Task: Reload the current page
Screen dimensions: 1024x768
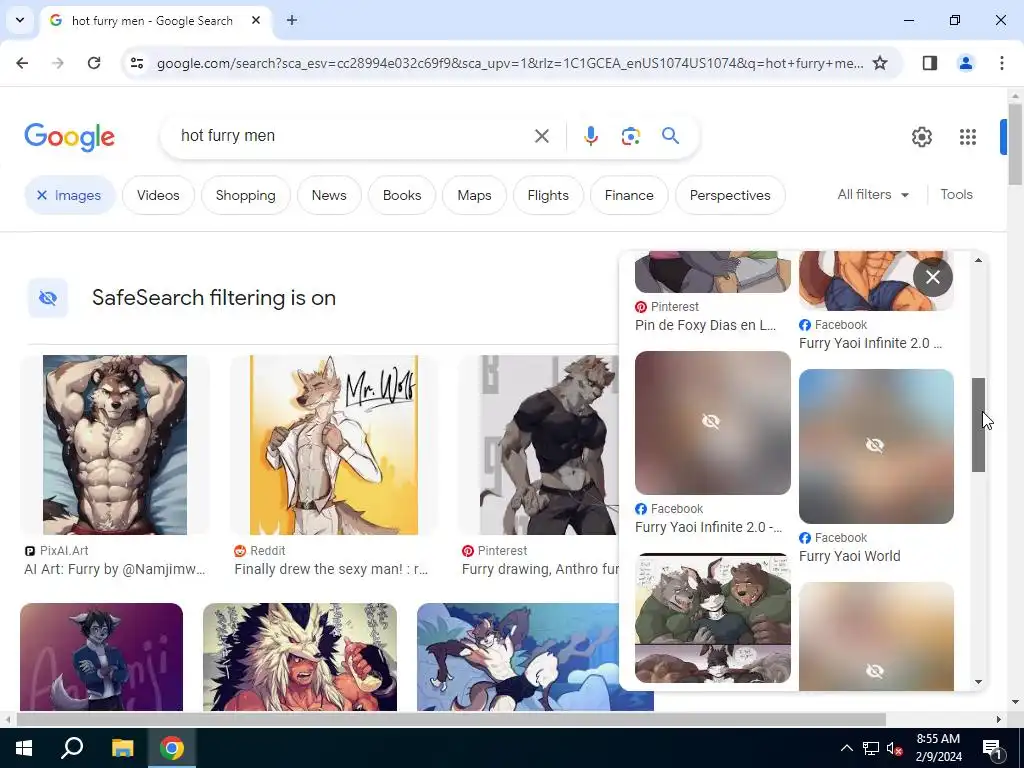Action: [94, 63]
